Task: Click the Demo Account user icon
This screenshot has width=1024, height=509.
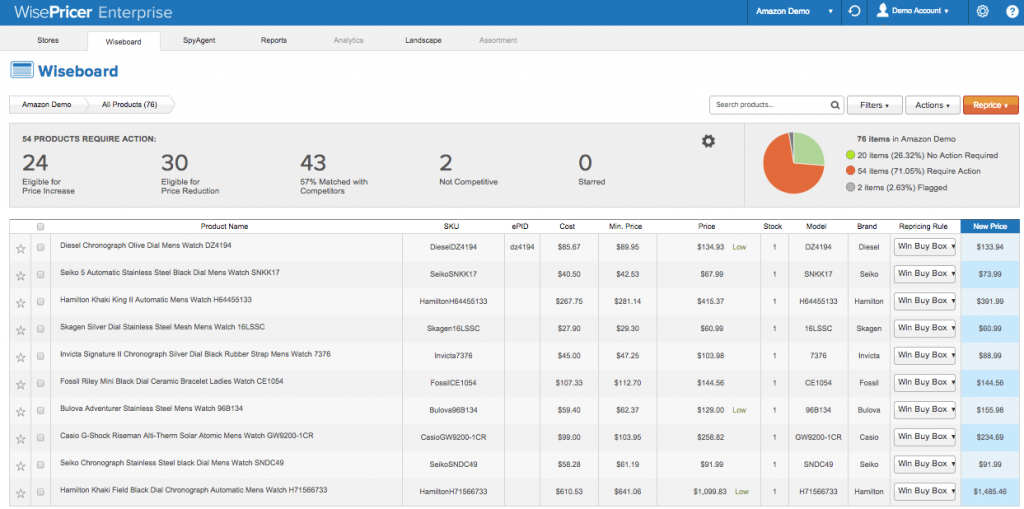Action: 883,10
